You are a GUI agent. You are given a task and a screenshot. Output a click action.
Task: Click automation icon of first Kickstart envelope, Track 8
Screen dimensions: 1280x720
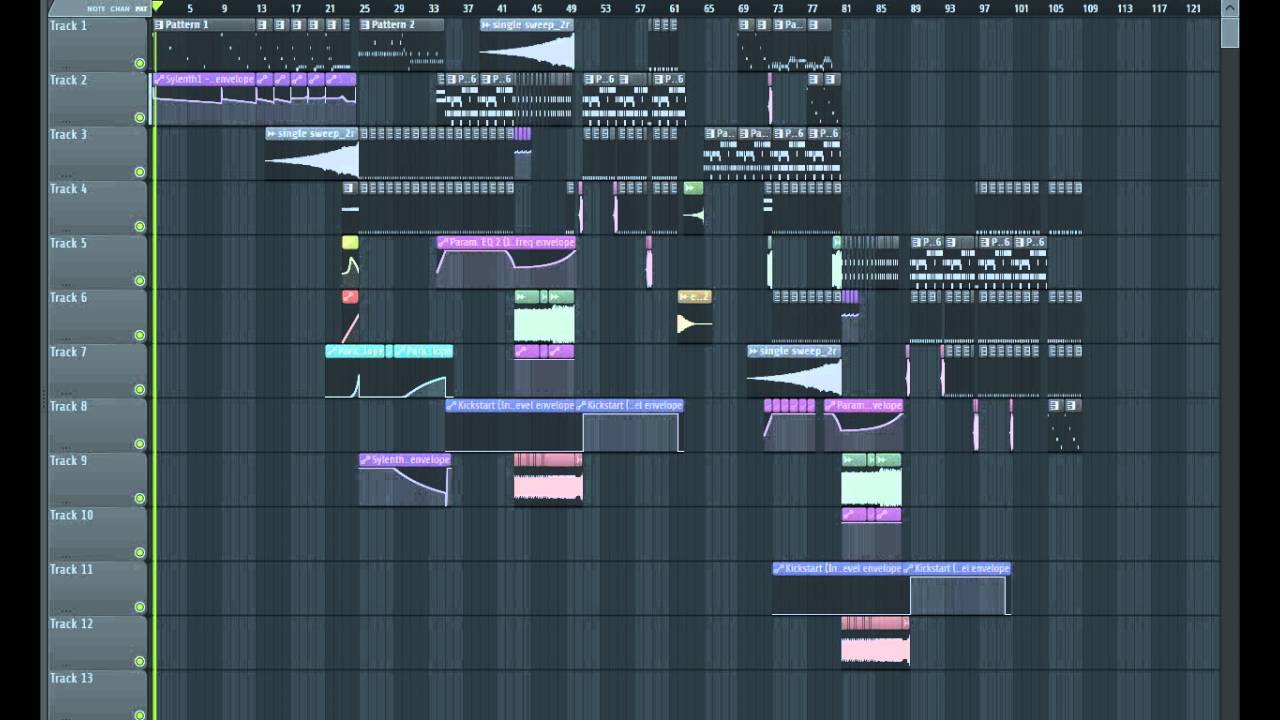(x=451, y=406)
